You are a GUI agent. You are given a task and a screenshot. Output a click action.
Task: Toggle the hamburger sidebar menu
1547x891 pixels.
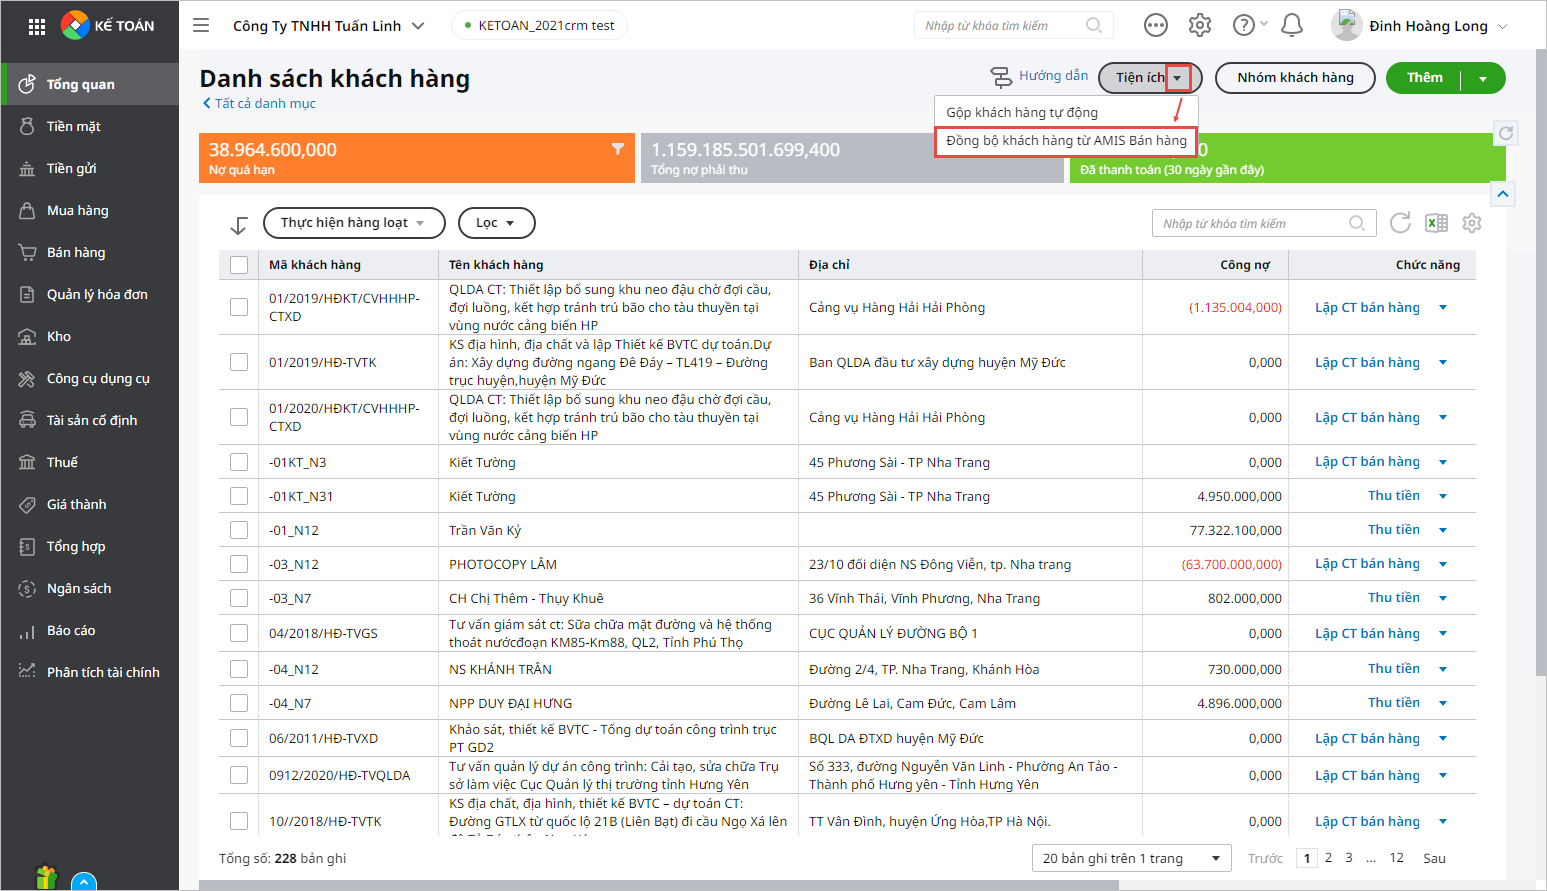coord(201,26)
